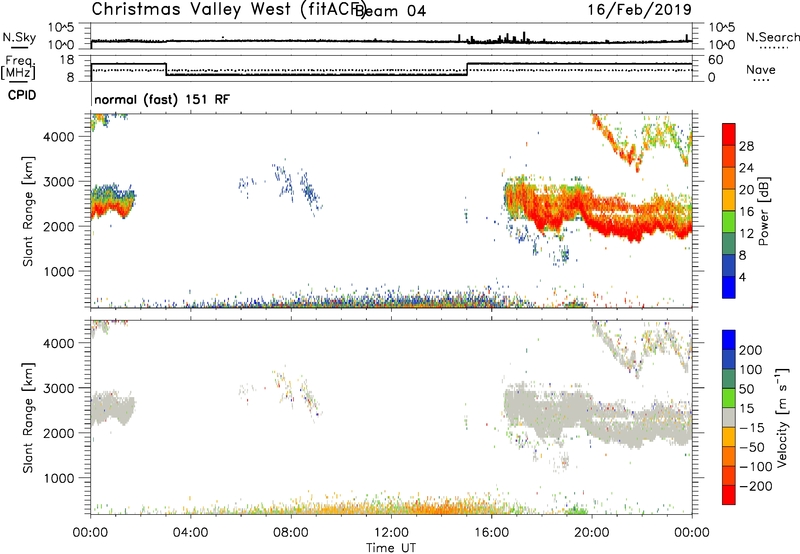Click the '60' Nave axis tick
This screenshot has height=554, width=800.
click(716, 60)
